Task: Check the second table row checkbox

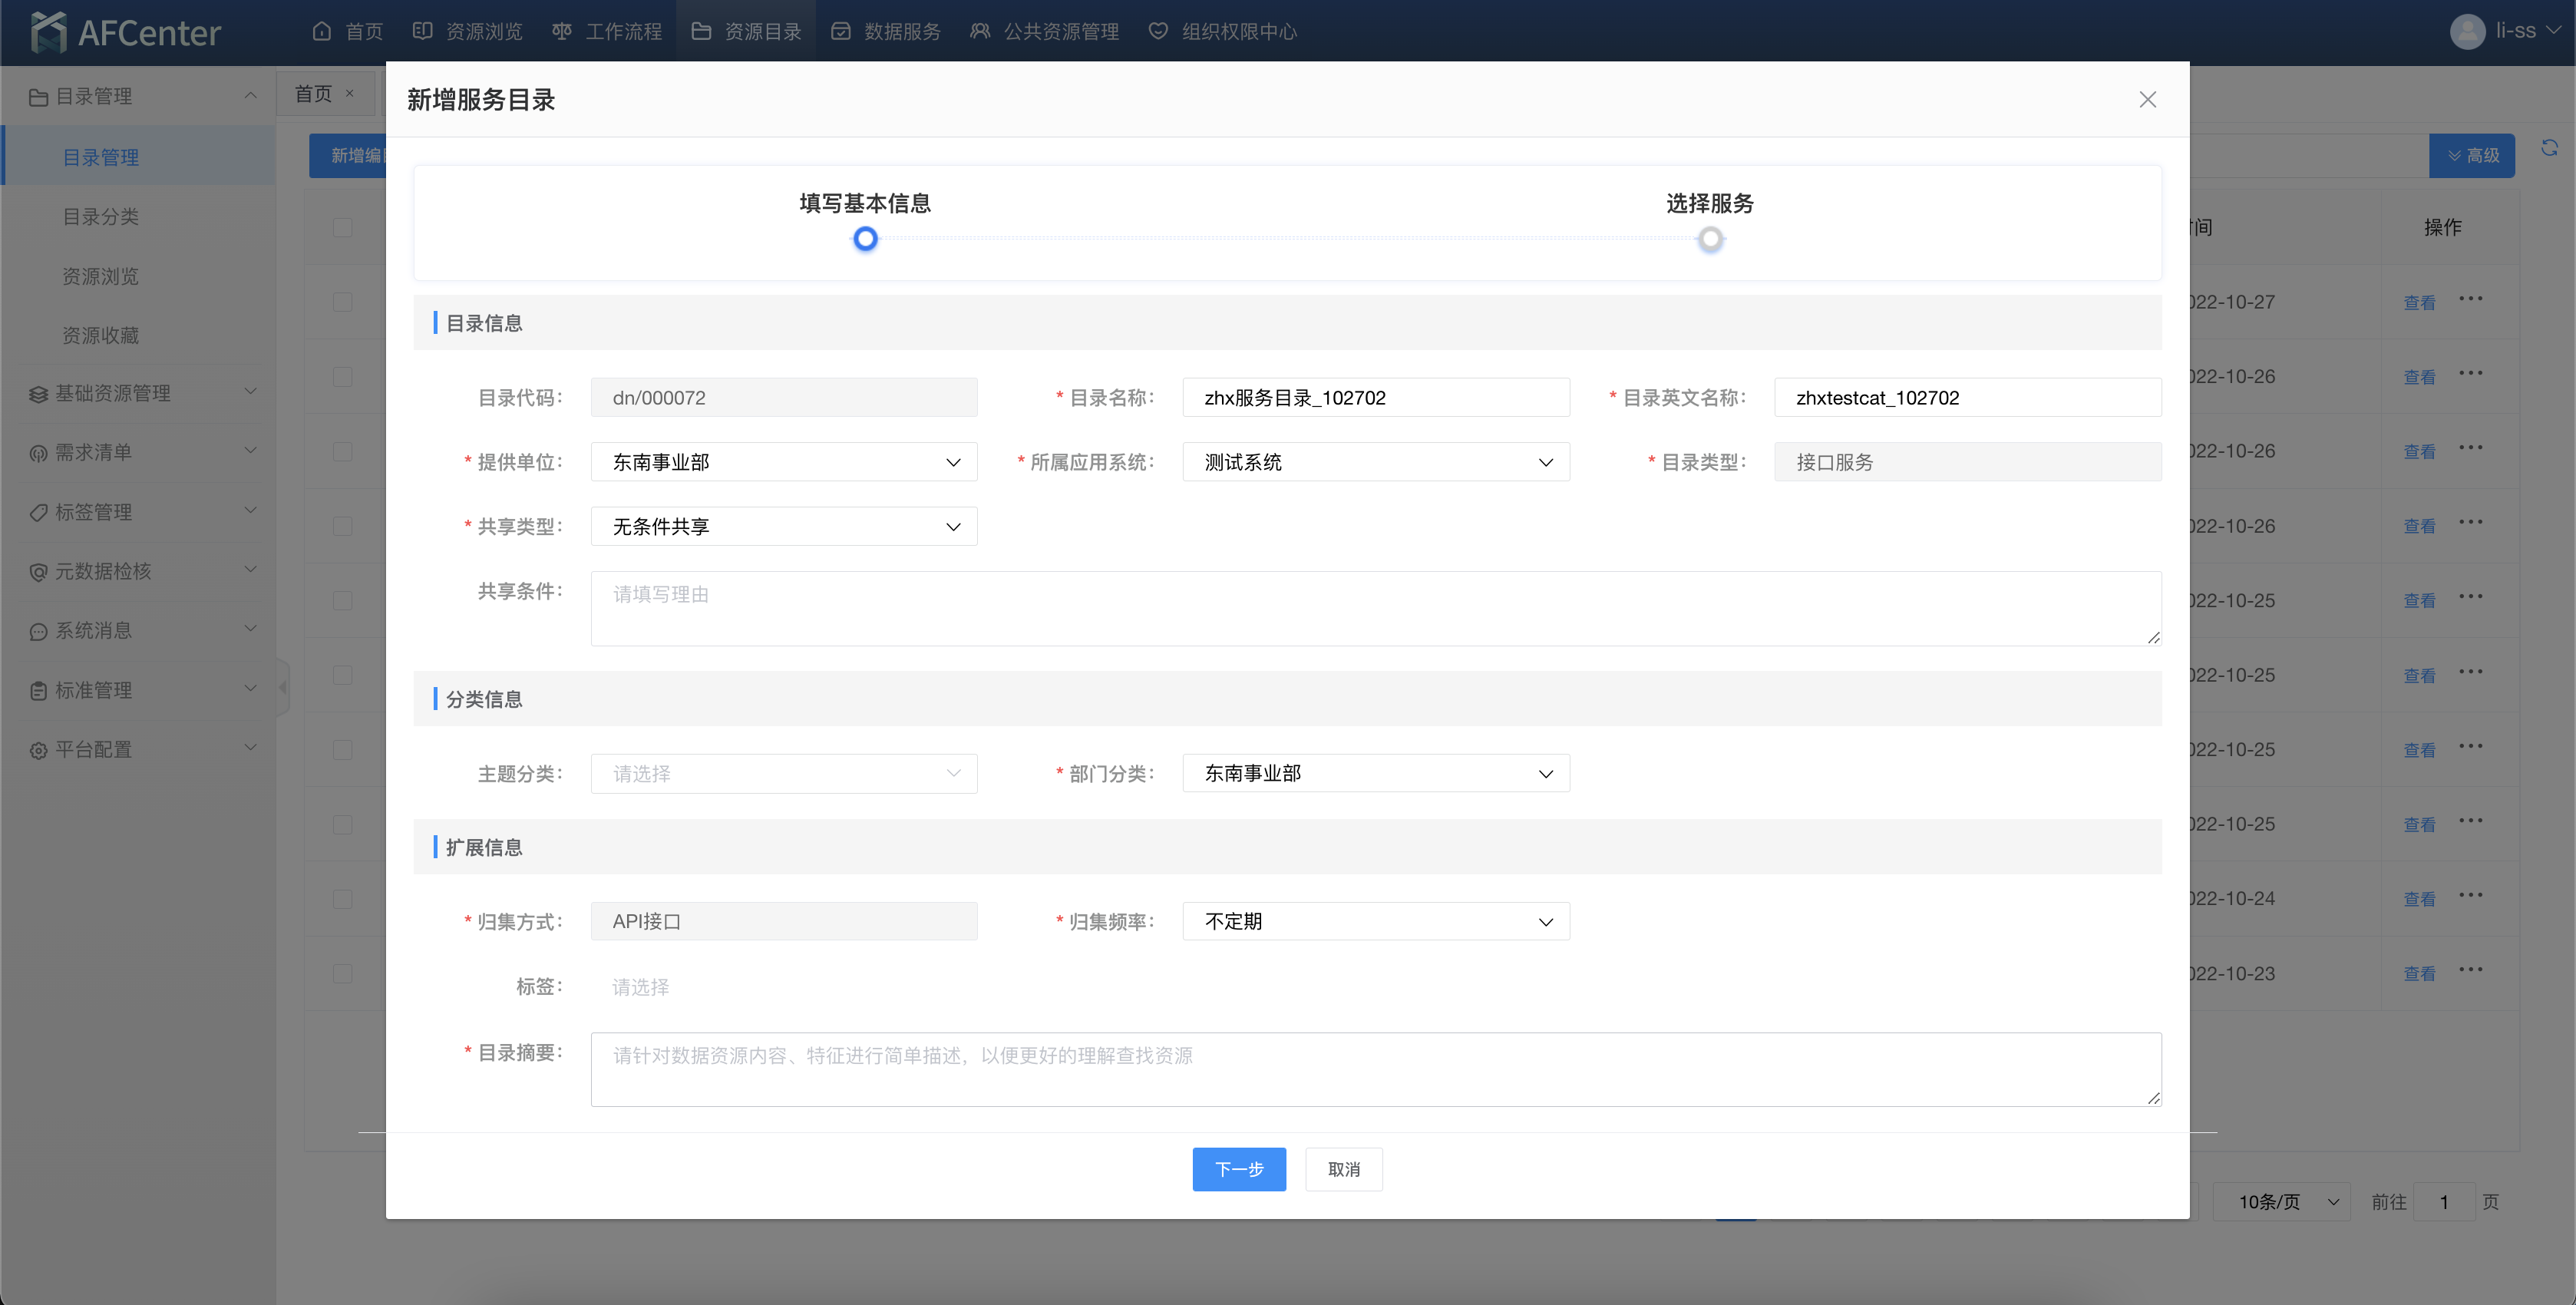Action: pyautogui.click(x=343, y=377)
